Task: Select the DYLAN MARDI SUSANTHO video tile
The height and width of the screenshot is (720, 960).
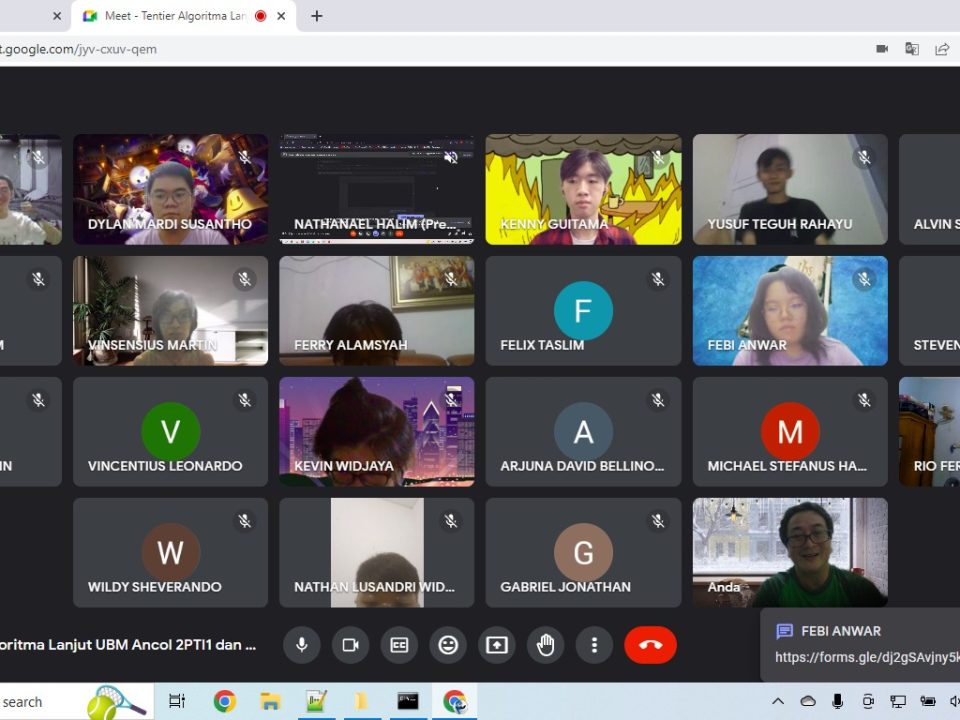Action: (x=170, y=189)
